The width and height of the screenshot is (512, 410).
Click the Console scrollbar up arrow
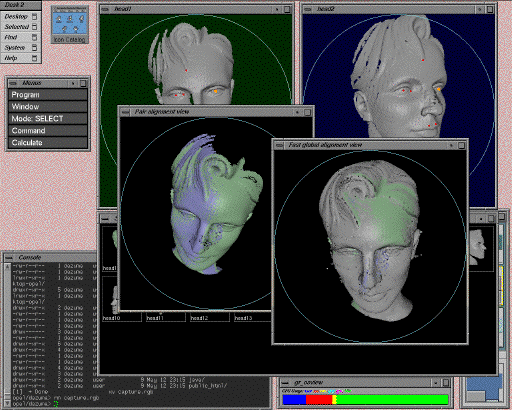tap(7, 267)
